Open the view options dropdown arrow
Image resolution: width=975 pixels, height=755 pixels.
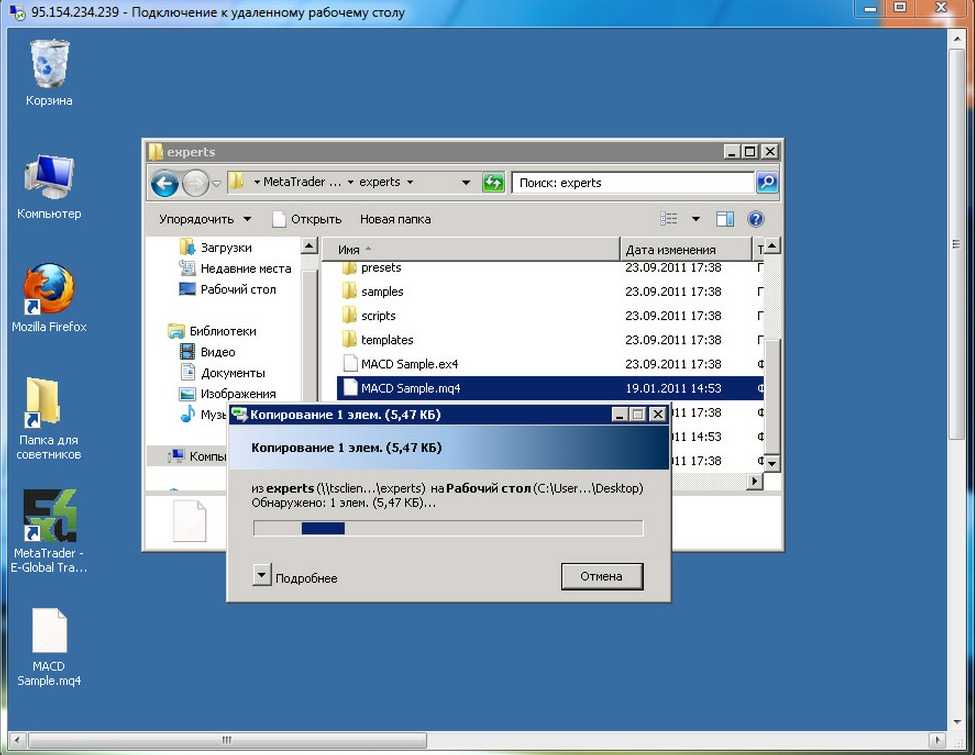coord(696,219)
